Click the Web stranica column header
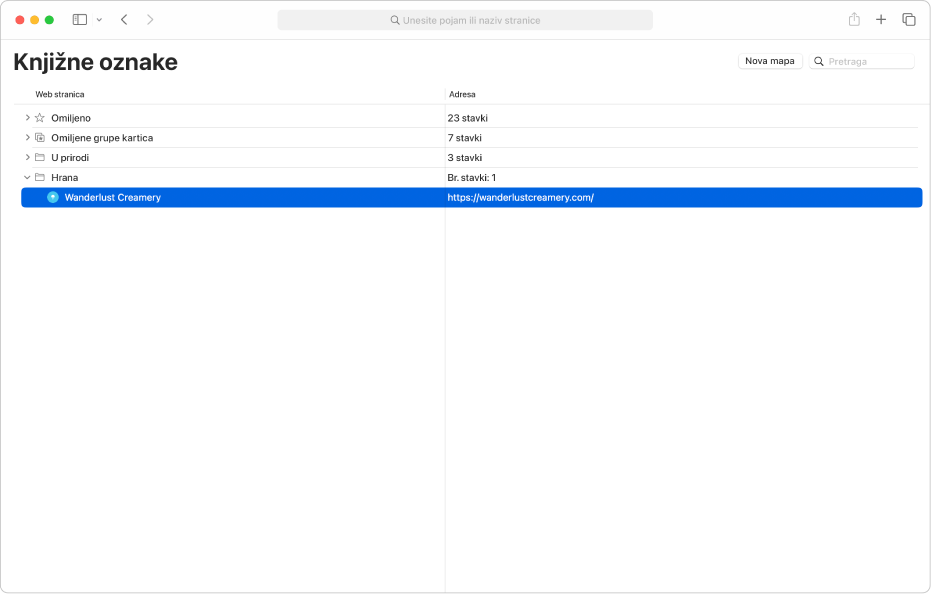 pos(60,94)
